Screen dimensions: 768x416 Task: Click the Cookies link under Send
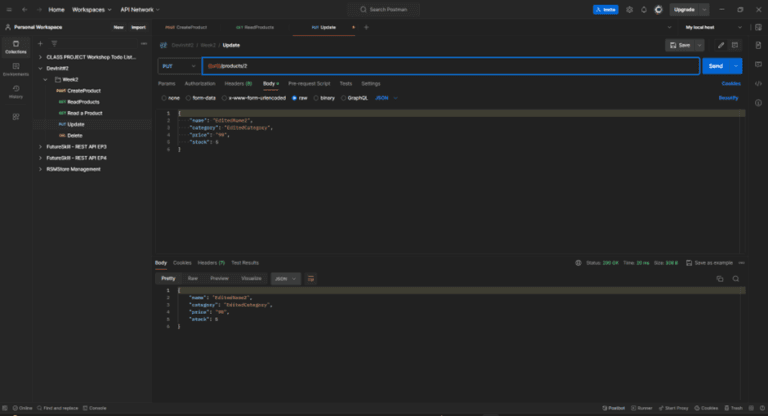tap(731, 84)
